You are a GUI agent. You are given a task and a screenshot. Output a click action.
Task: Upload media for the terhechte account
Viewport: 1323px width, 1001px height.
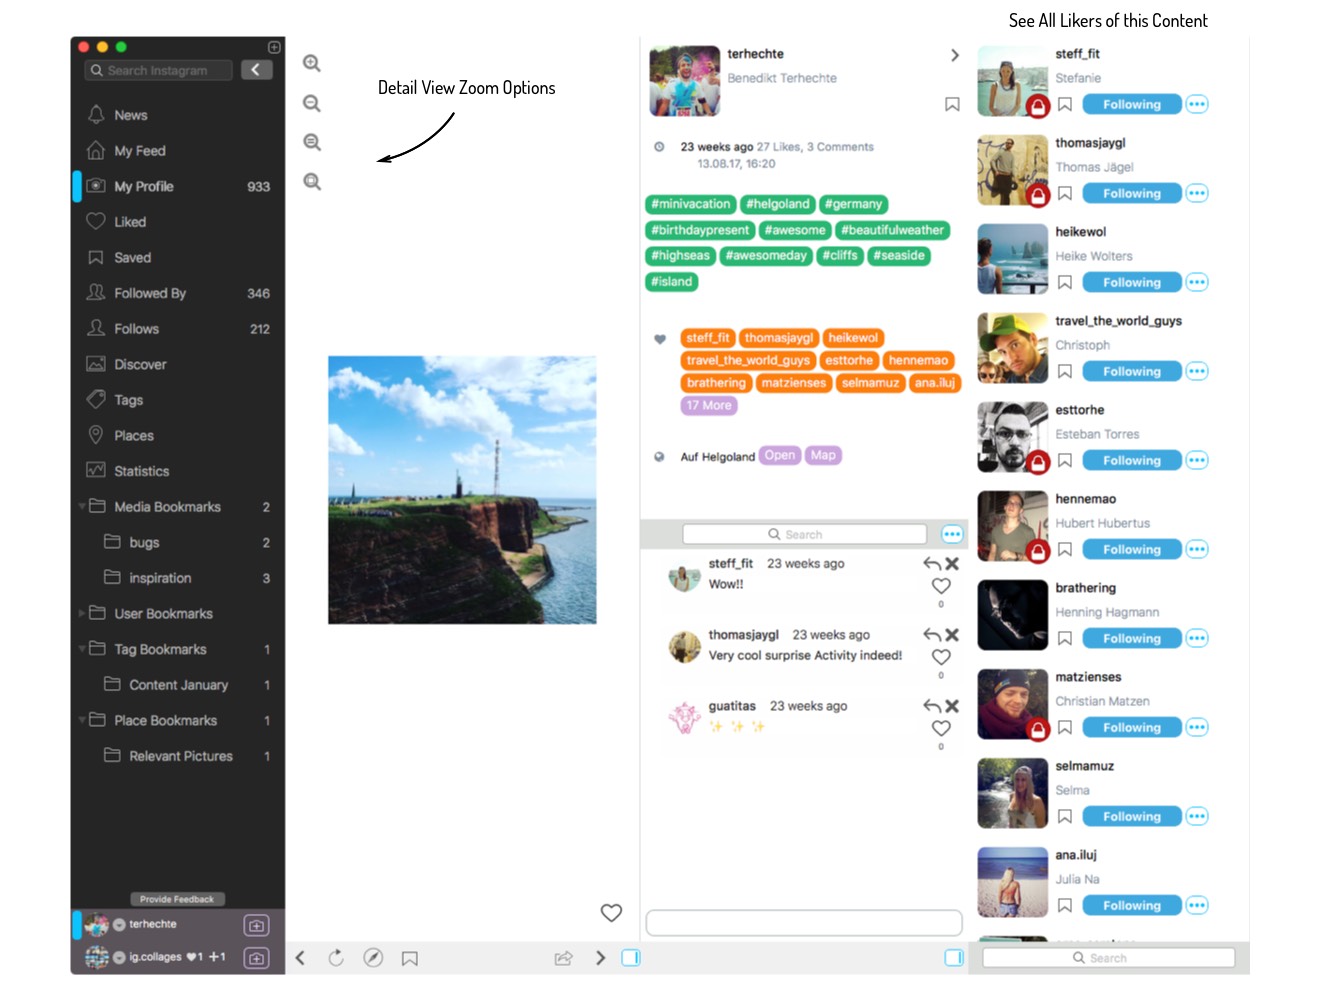[256, 925]
